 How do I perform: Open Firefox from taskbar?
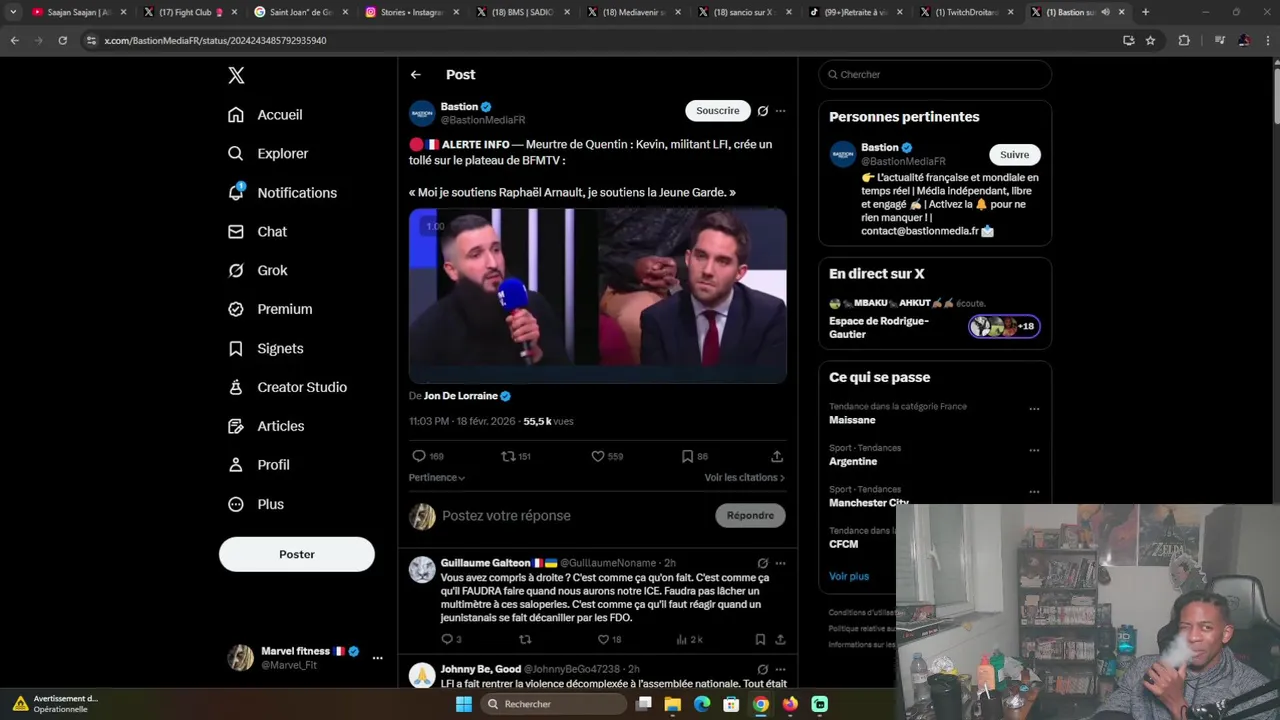(790, 704)
